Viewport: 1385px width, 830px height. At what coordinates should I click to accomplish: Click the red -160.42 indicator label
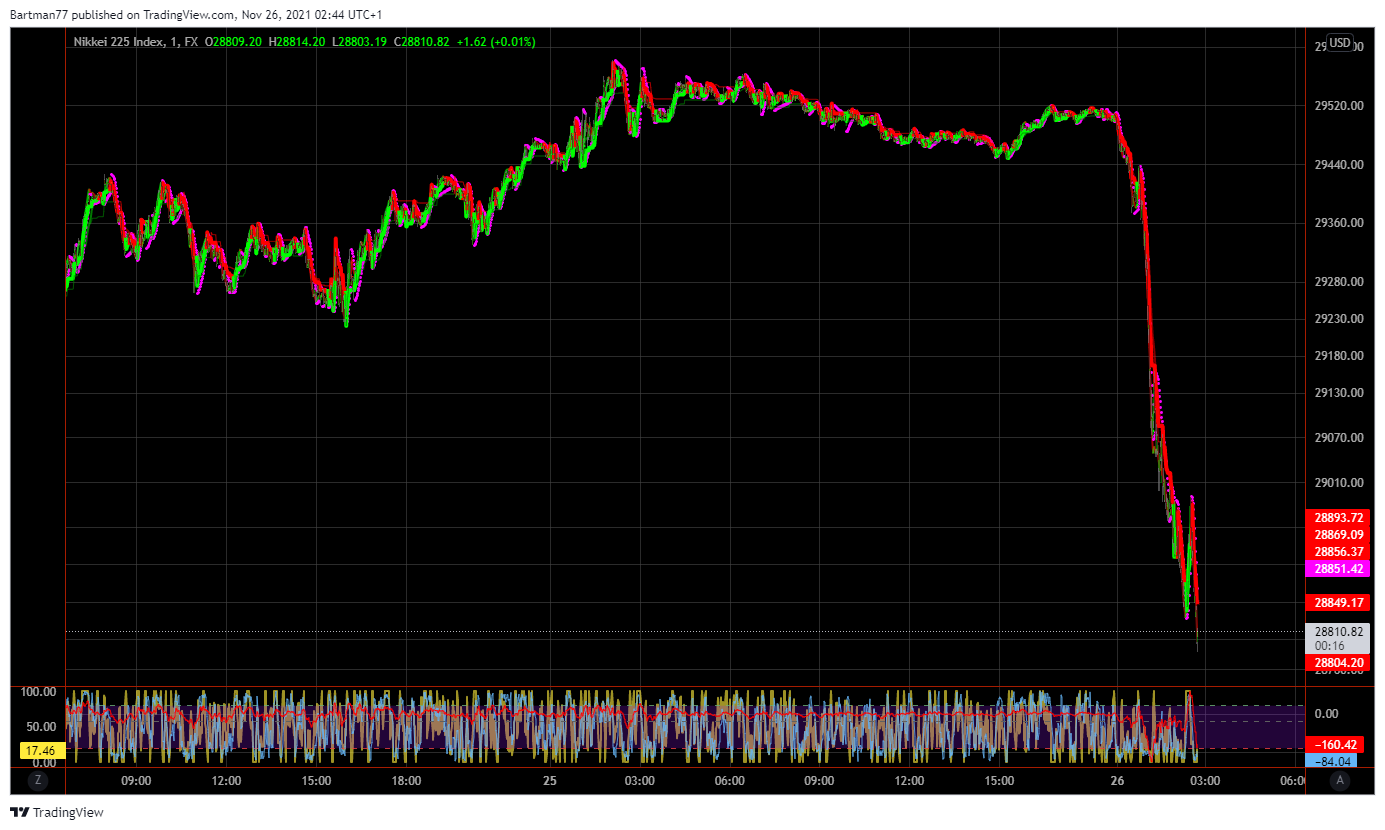pos(1338,744)
